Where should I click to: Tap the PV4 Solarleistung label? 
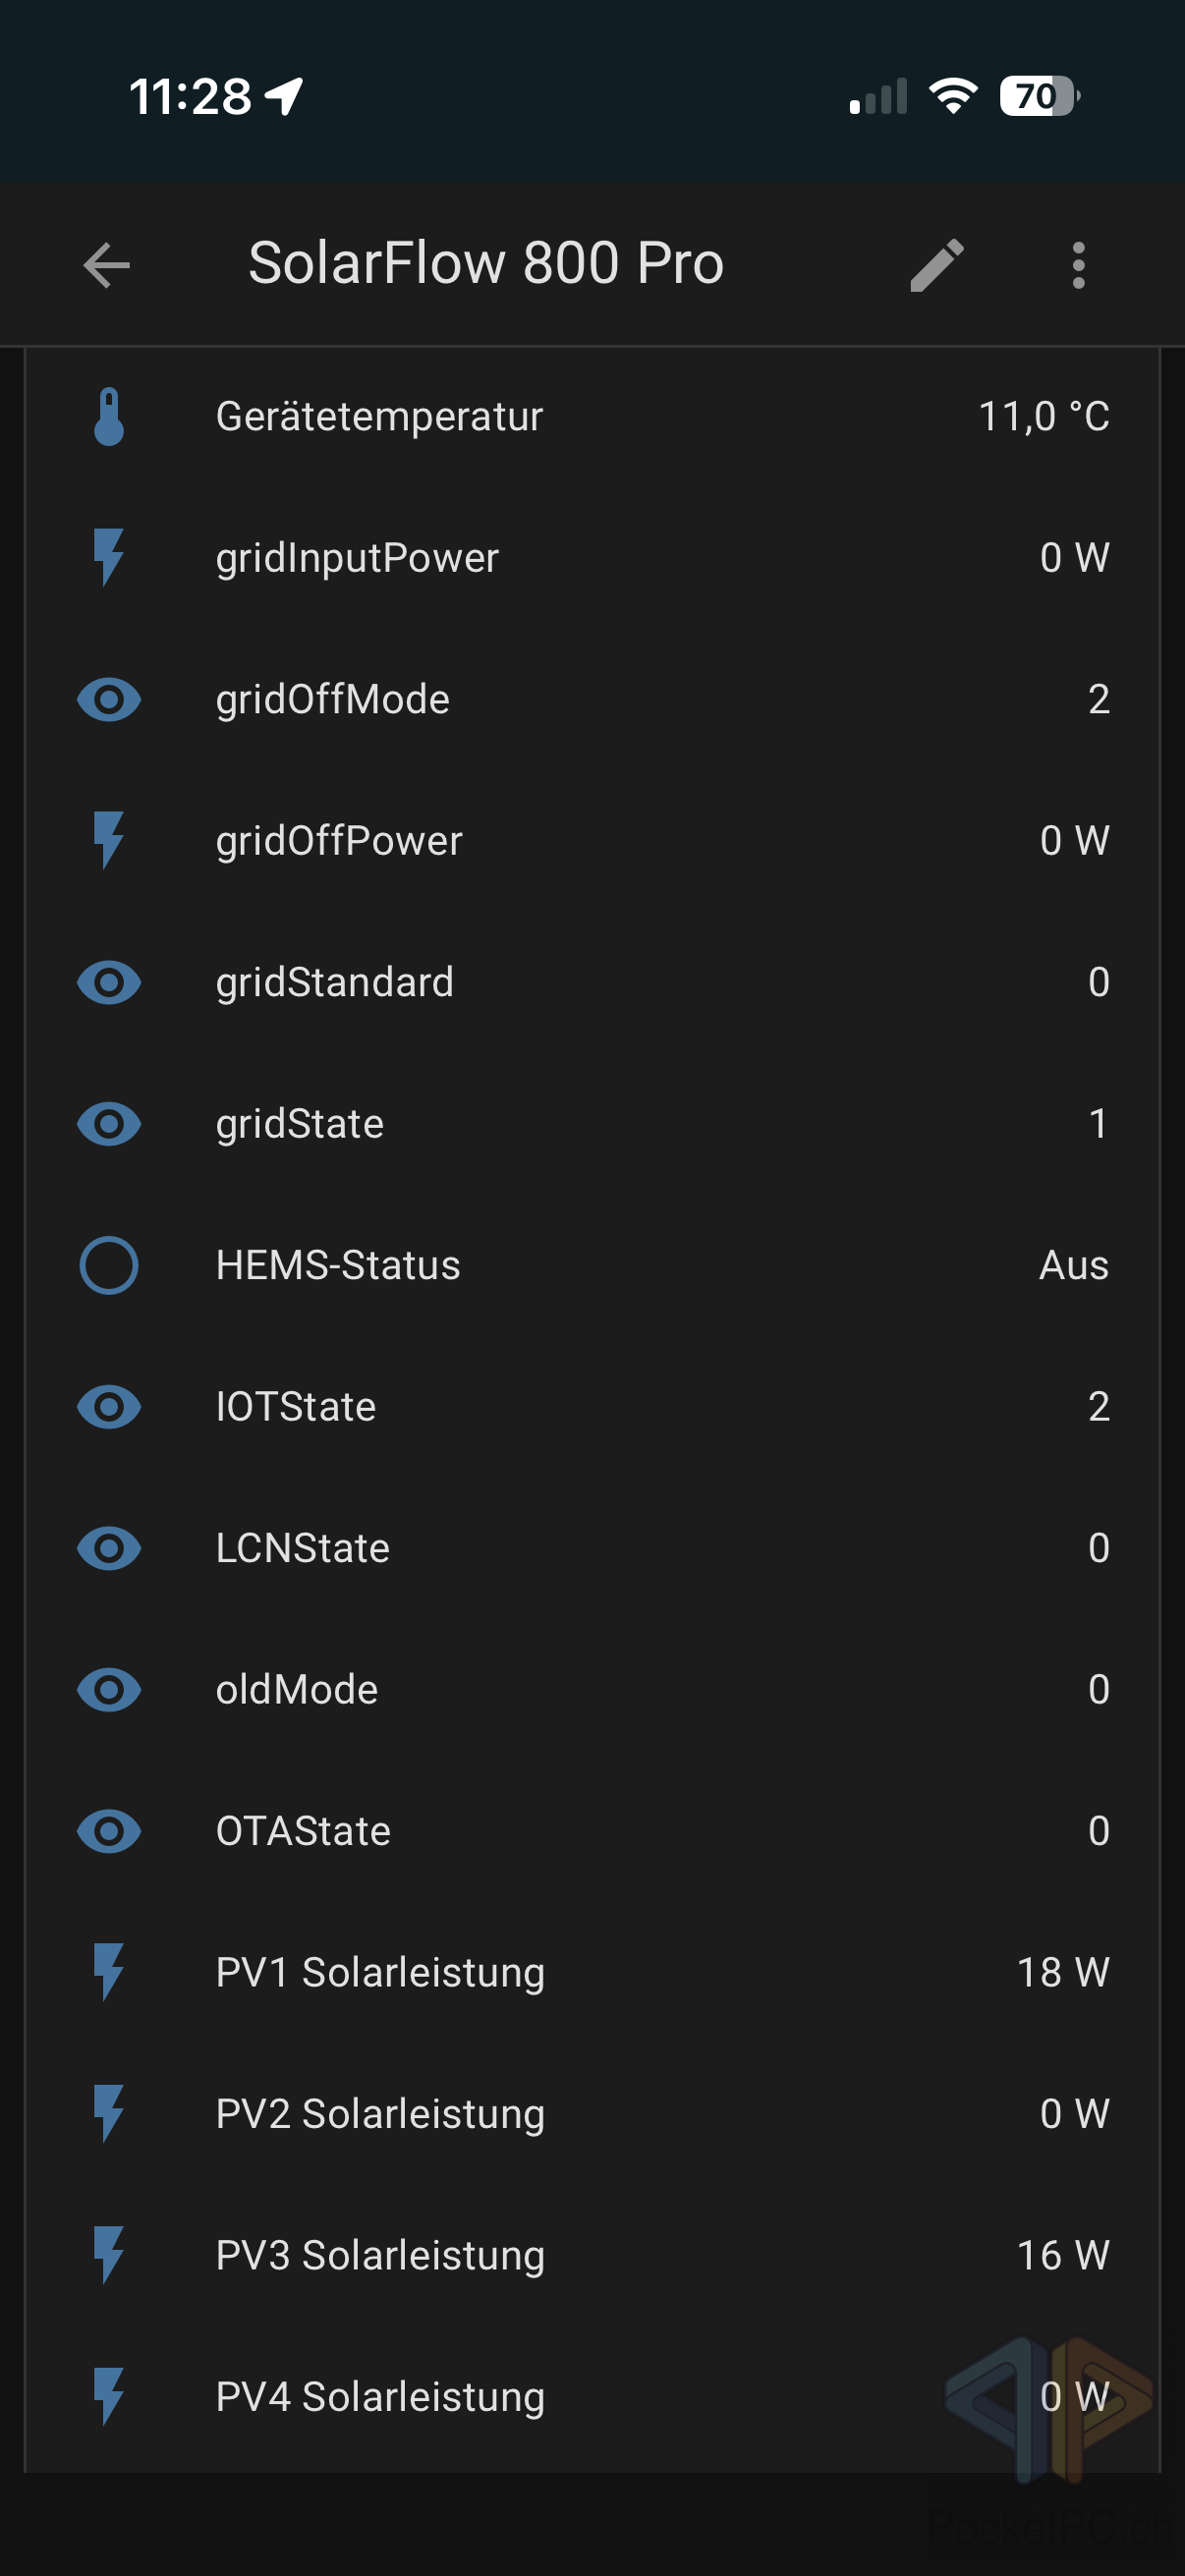[380, 2397]
